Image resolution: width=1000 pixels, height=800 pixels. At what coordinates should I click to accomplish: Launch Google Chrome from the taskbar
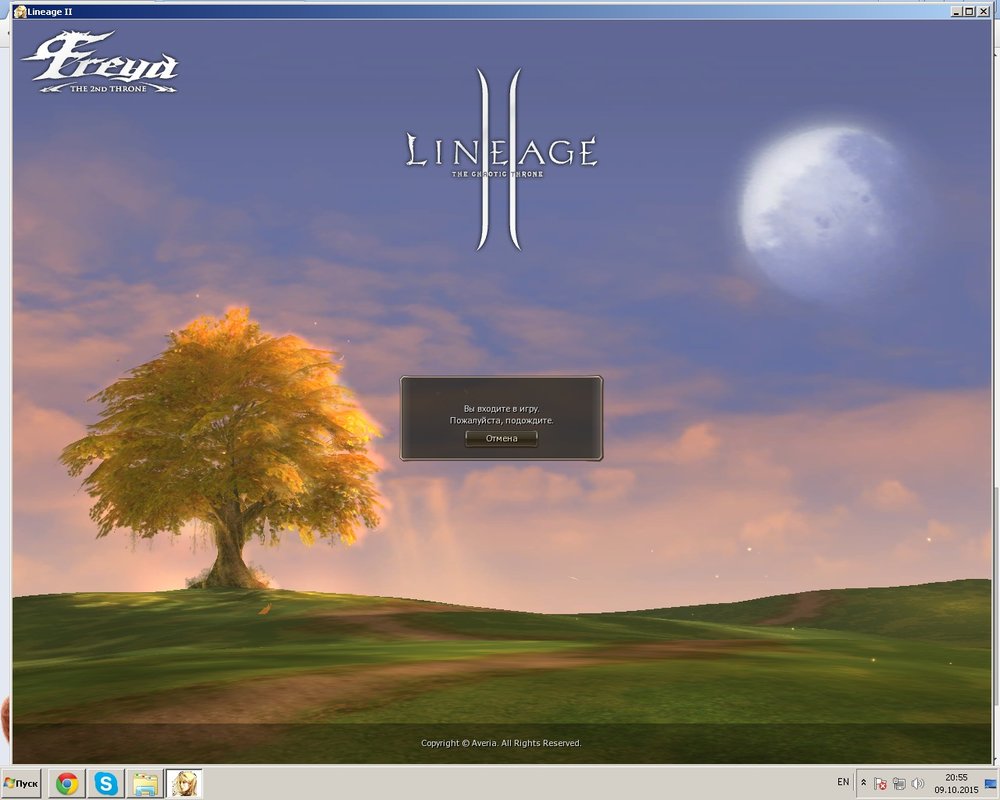coord(67,783)
